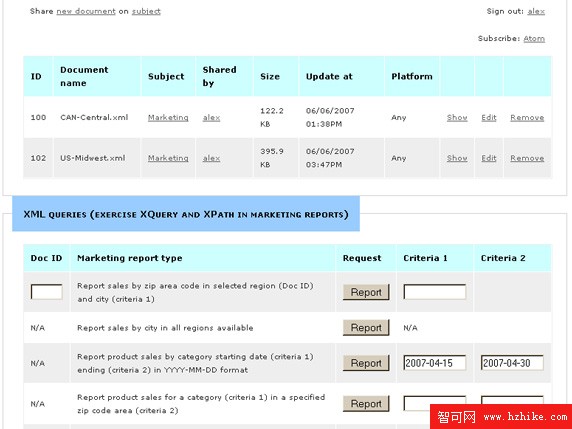
Task: Click the Doc ID column header
Action: [x=46, y=258]
